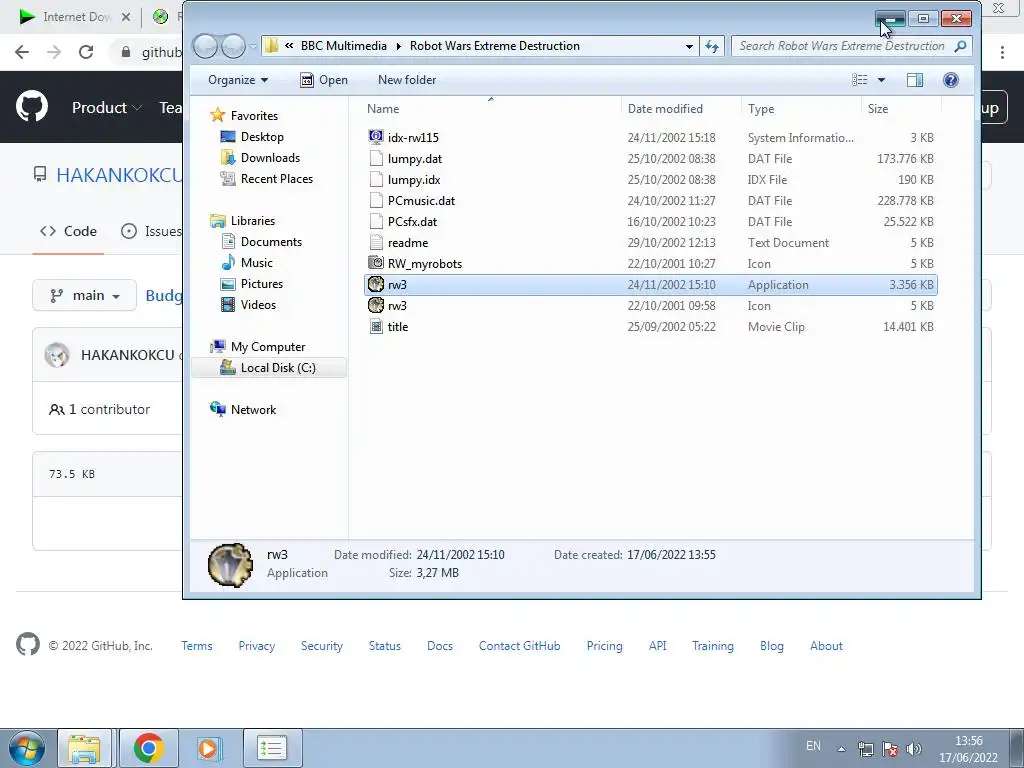This screenshot has height=768, width=1024.
Task: Click the New folder button
Action: (407, 80)
